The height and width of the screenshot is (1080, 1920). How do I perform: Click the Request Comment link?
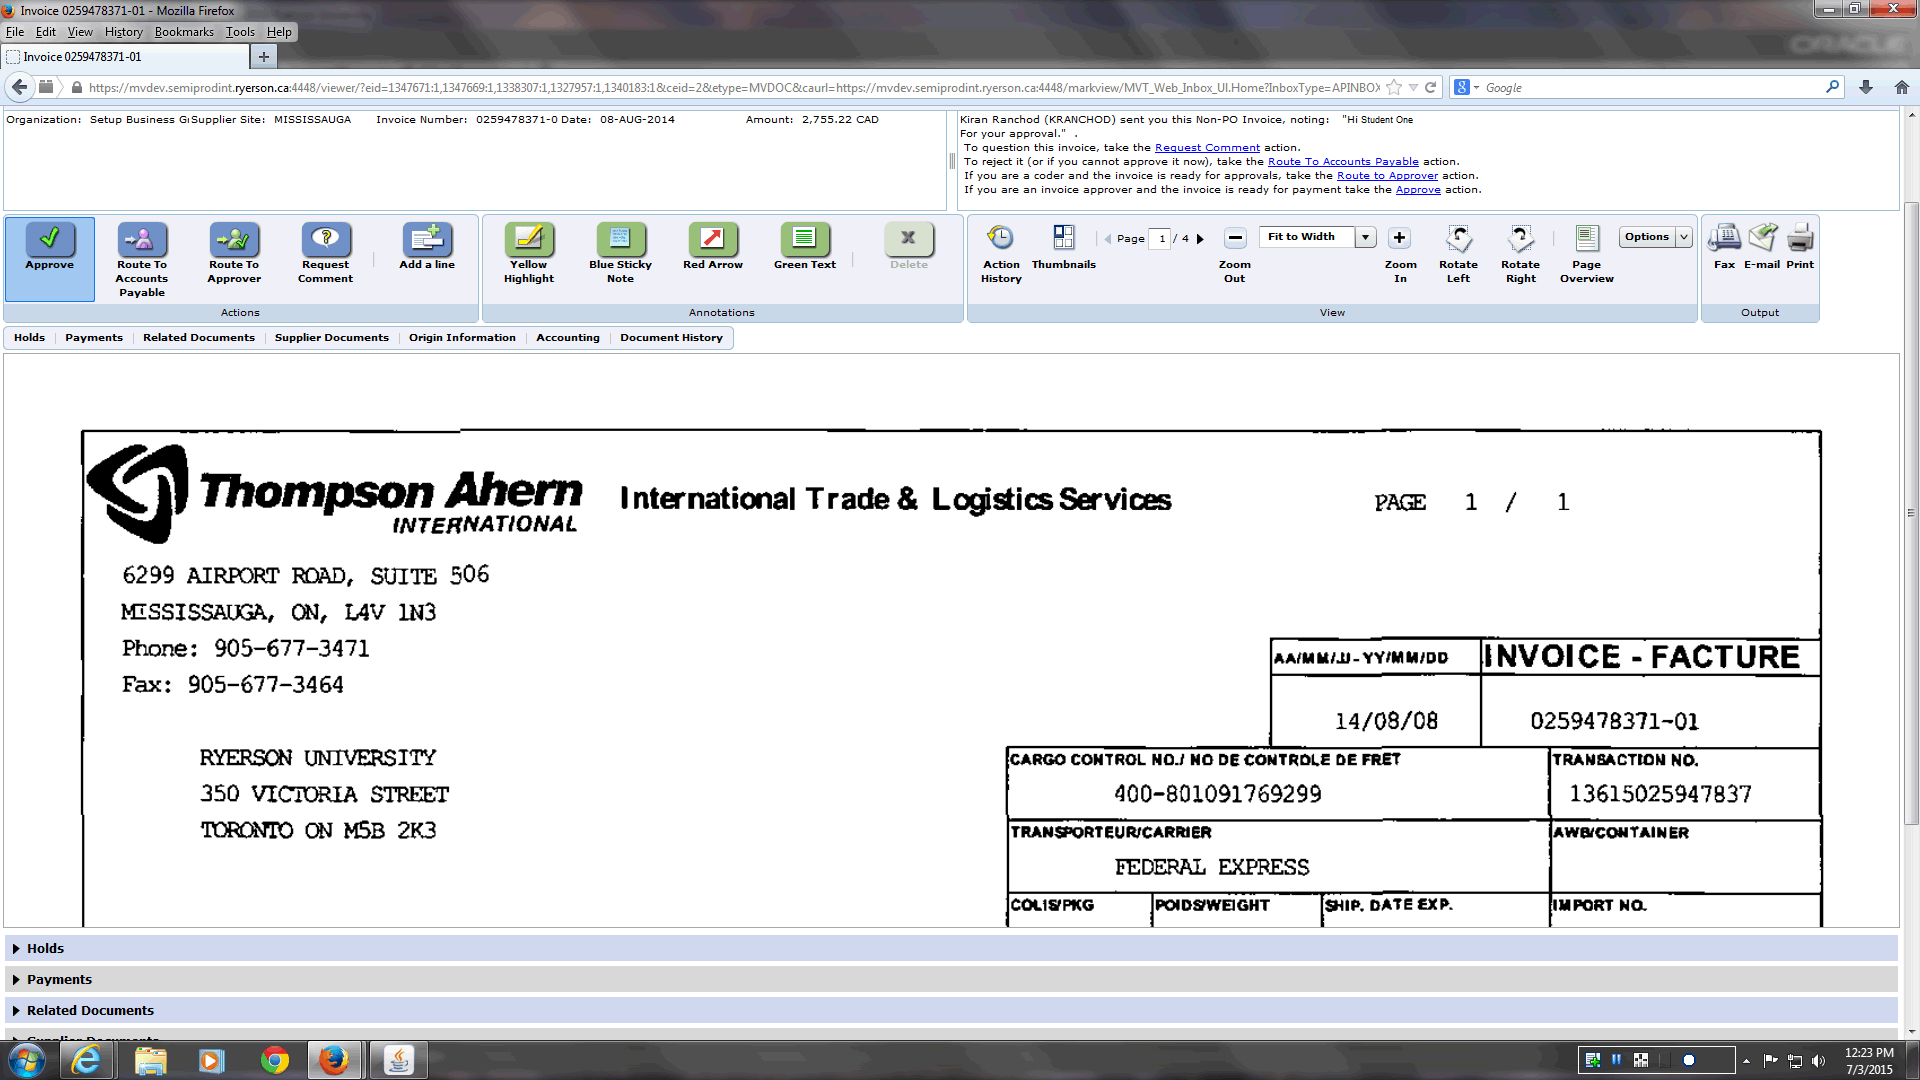click(x=1207, y=148)
